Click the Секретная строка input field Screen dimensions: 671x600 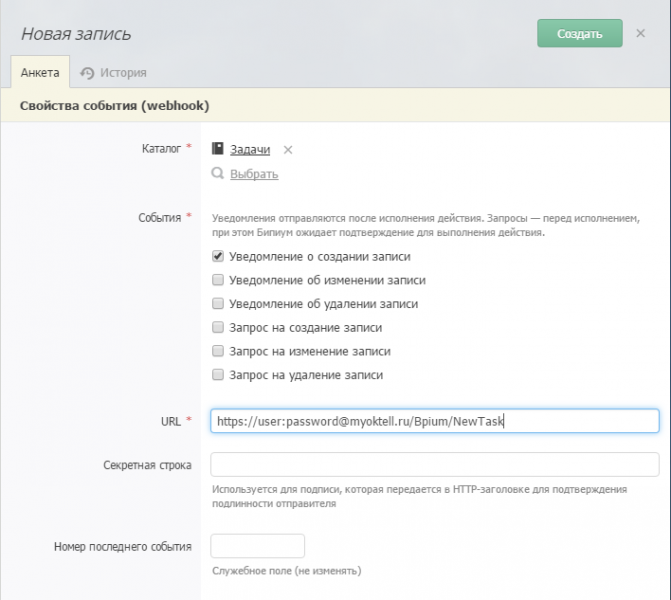pos(434,464)
